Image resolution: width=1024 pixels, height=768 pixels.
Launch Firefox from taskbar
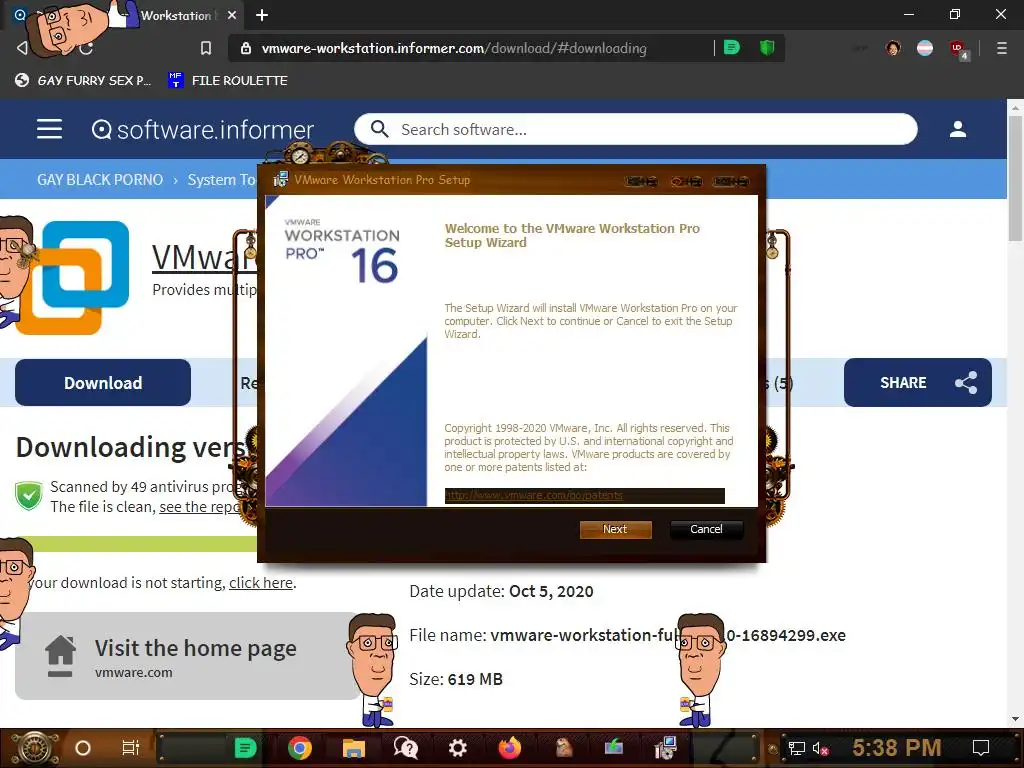coord(509,748)
